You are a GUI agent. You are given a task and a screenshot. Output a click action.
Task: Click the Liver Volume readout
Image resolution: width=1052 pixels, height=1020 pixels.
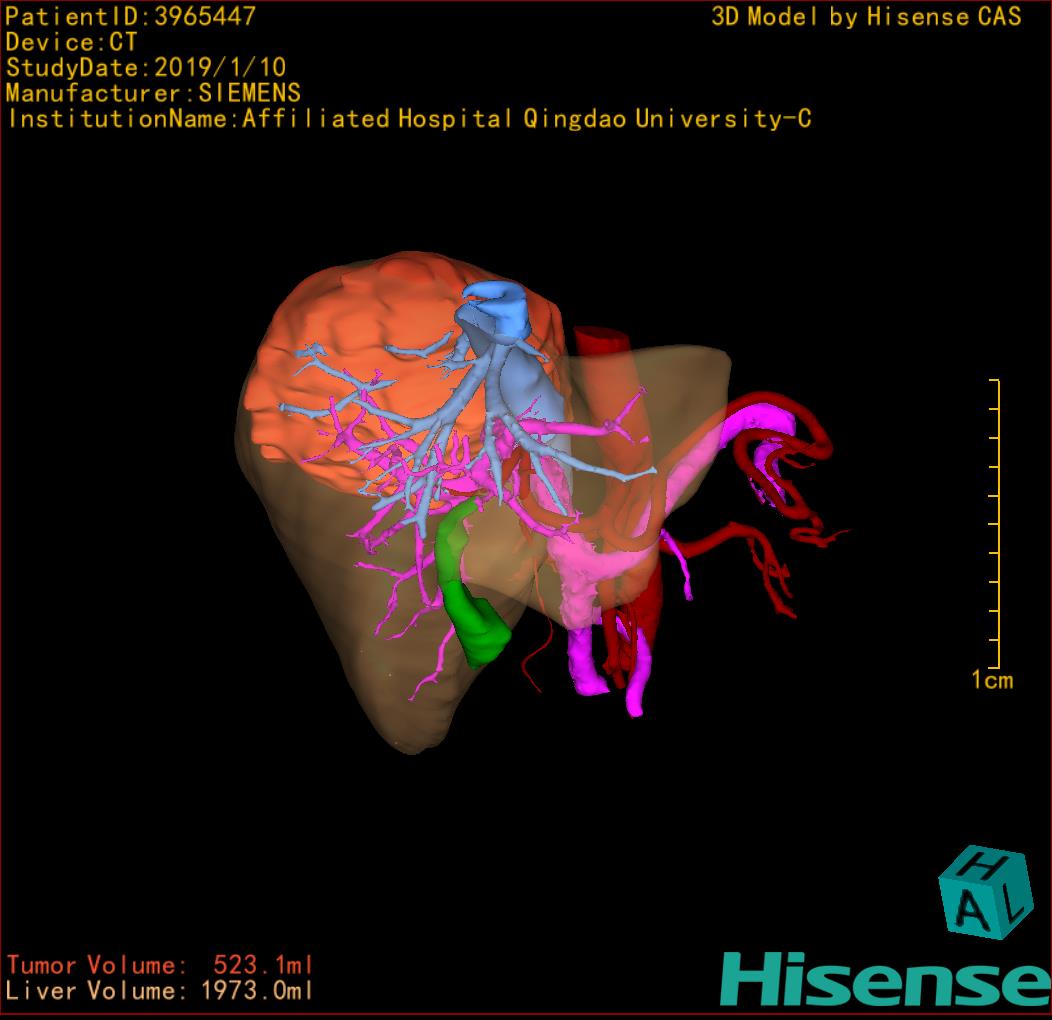point(160,991)
